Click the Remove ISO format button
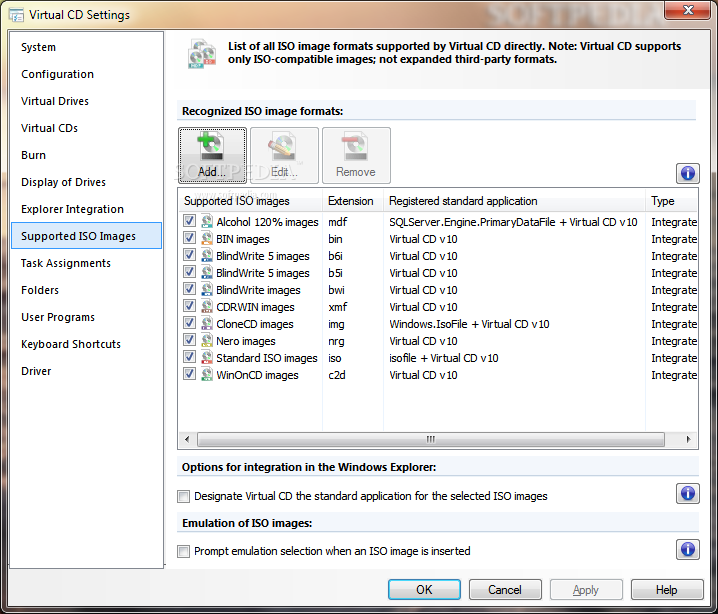This screenshot has width=718, height=614. pyautogui.click(x=356, y=156)
